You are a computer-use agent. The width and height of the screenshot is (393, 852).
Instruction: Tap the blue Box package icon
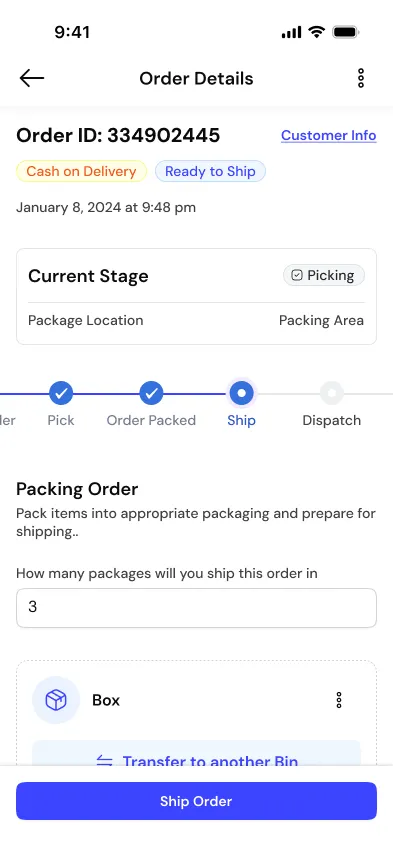(56, 700)
